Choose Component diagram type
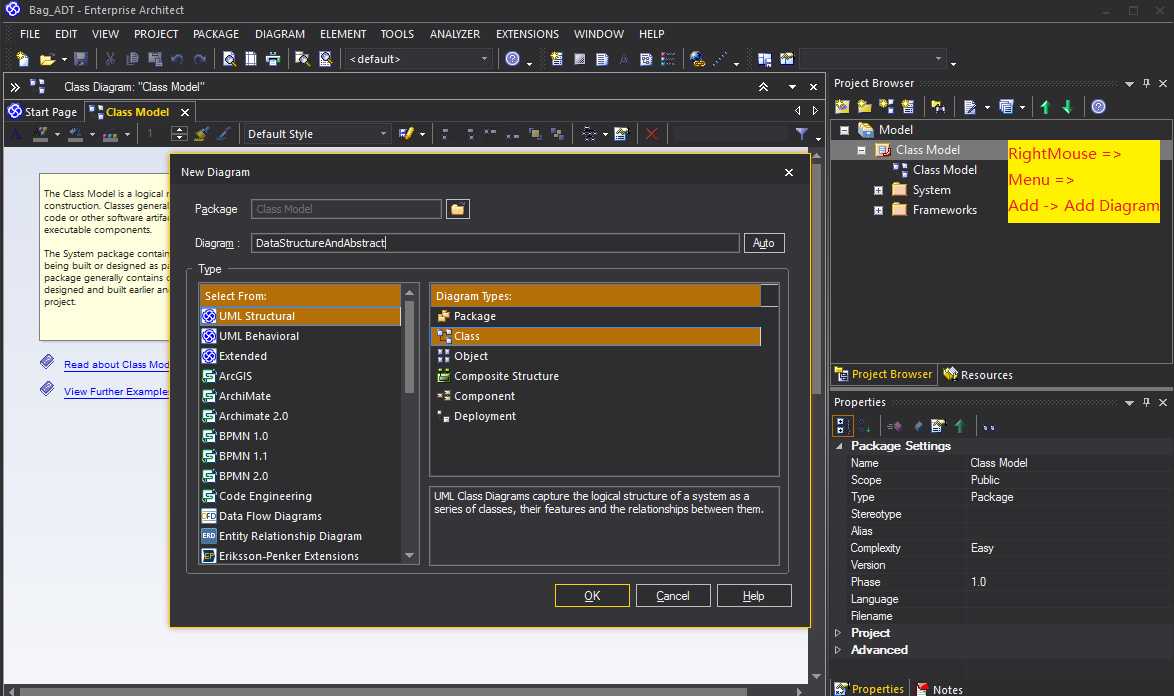This screenshot has width=1174, height=696. tap(596, 396)
